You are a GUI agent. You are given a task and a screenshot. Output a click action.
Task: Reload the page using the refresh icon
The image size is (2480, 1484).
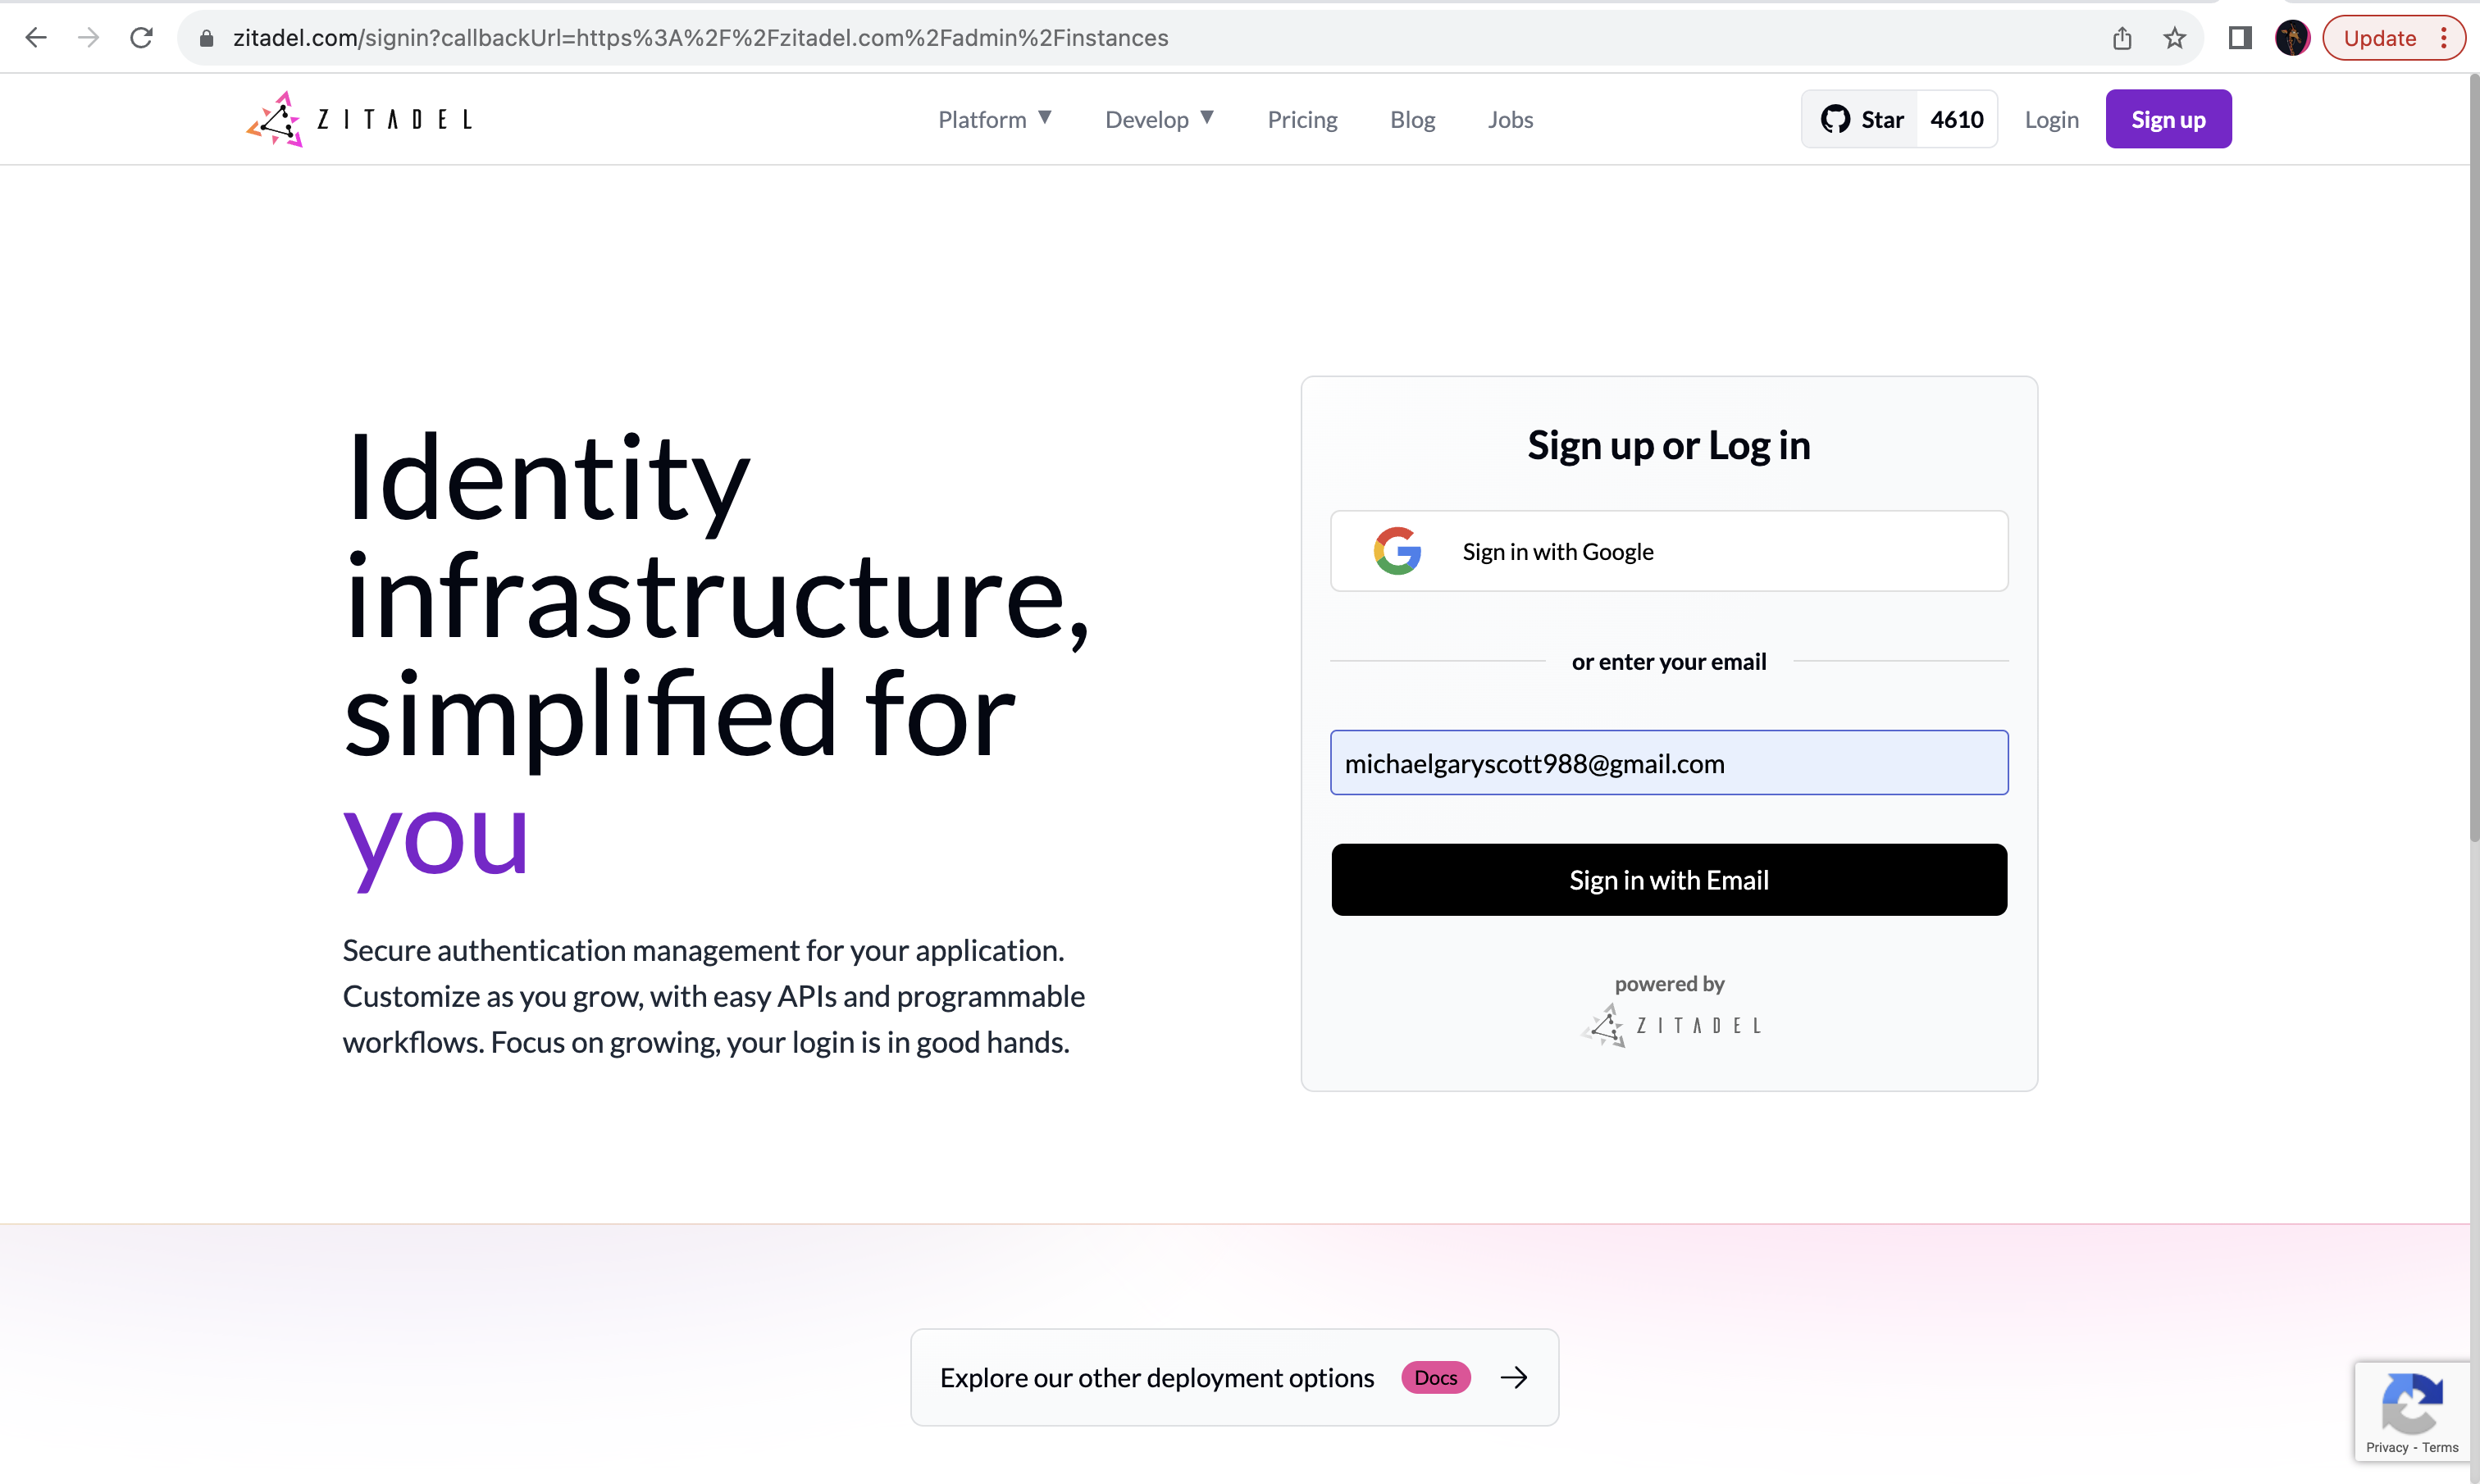click(x=142, y=37)
